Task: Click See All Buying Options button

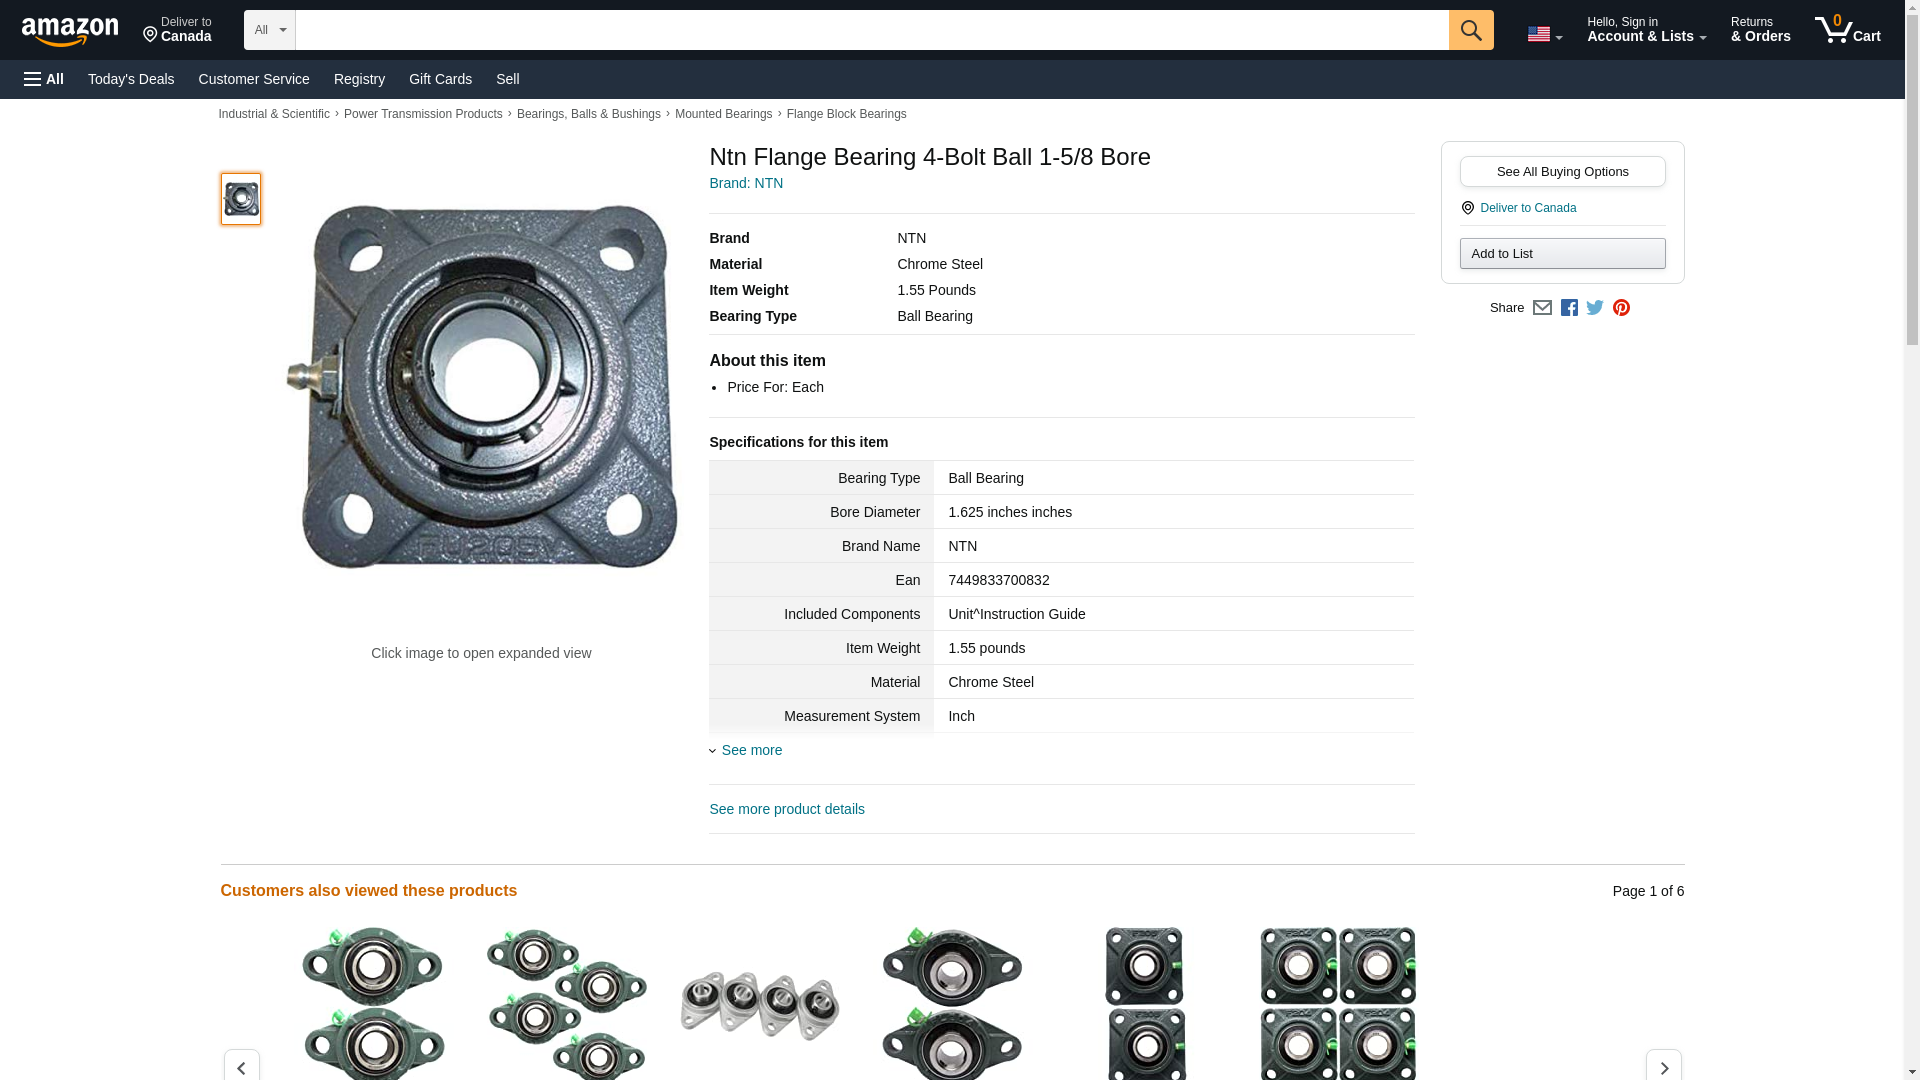Action: point(1562,171)
